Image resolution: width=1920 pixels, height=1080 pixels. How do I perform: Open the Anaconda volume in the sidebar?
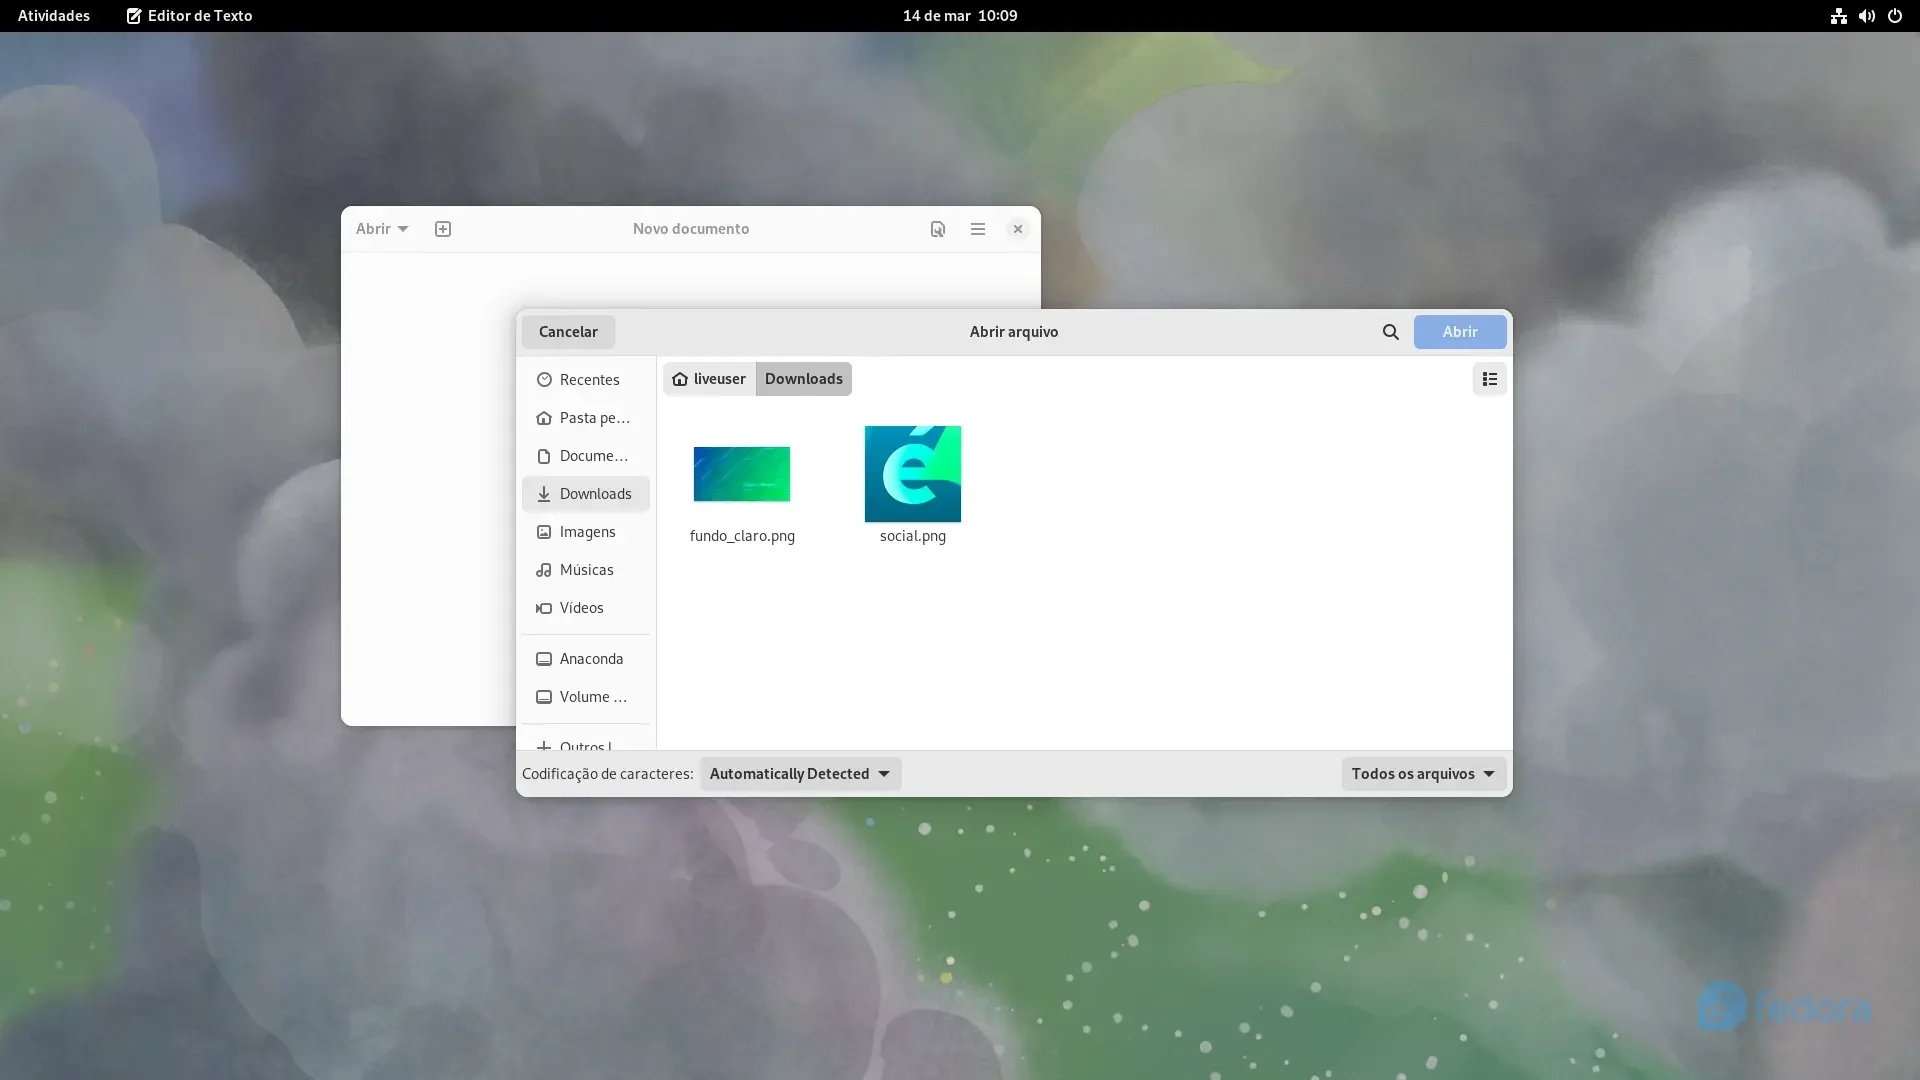coord(586,659)
